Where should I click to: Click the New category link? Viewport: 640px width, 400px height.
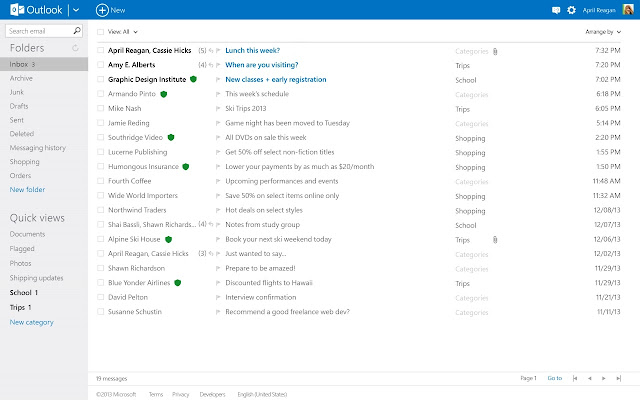coord(31,322)
